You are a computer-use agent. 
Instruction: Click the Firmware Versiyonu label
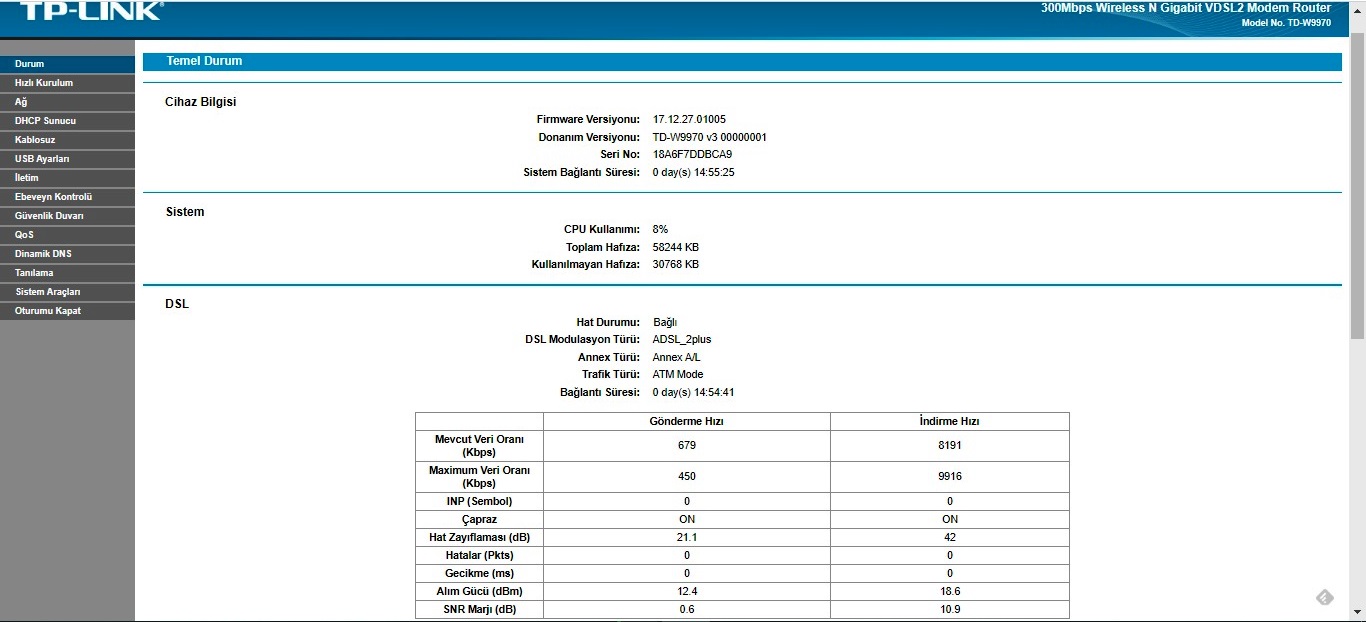pos(588,120)
